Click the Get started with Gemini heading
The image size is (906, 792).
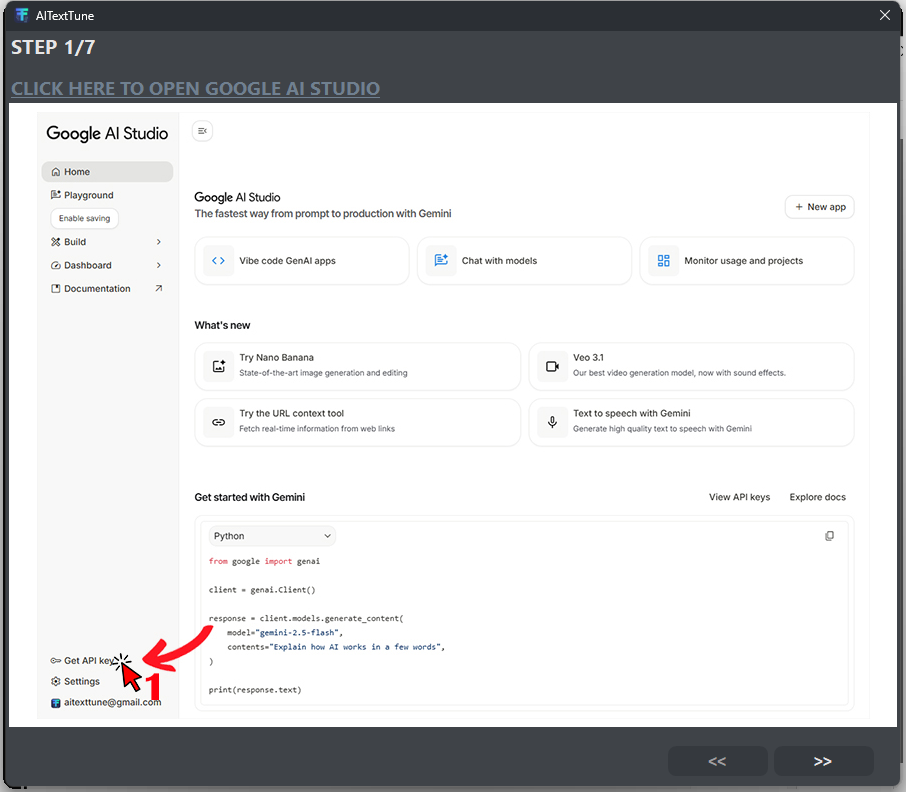pos(250,497)
